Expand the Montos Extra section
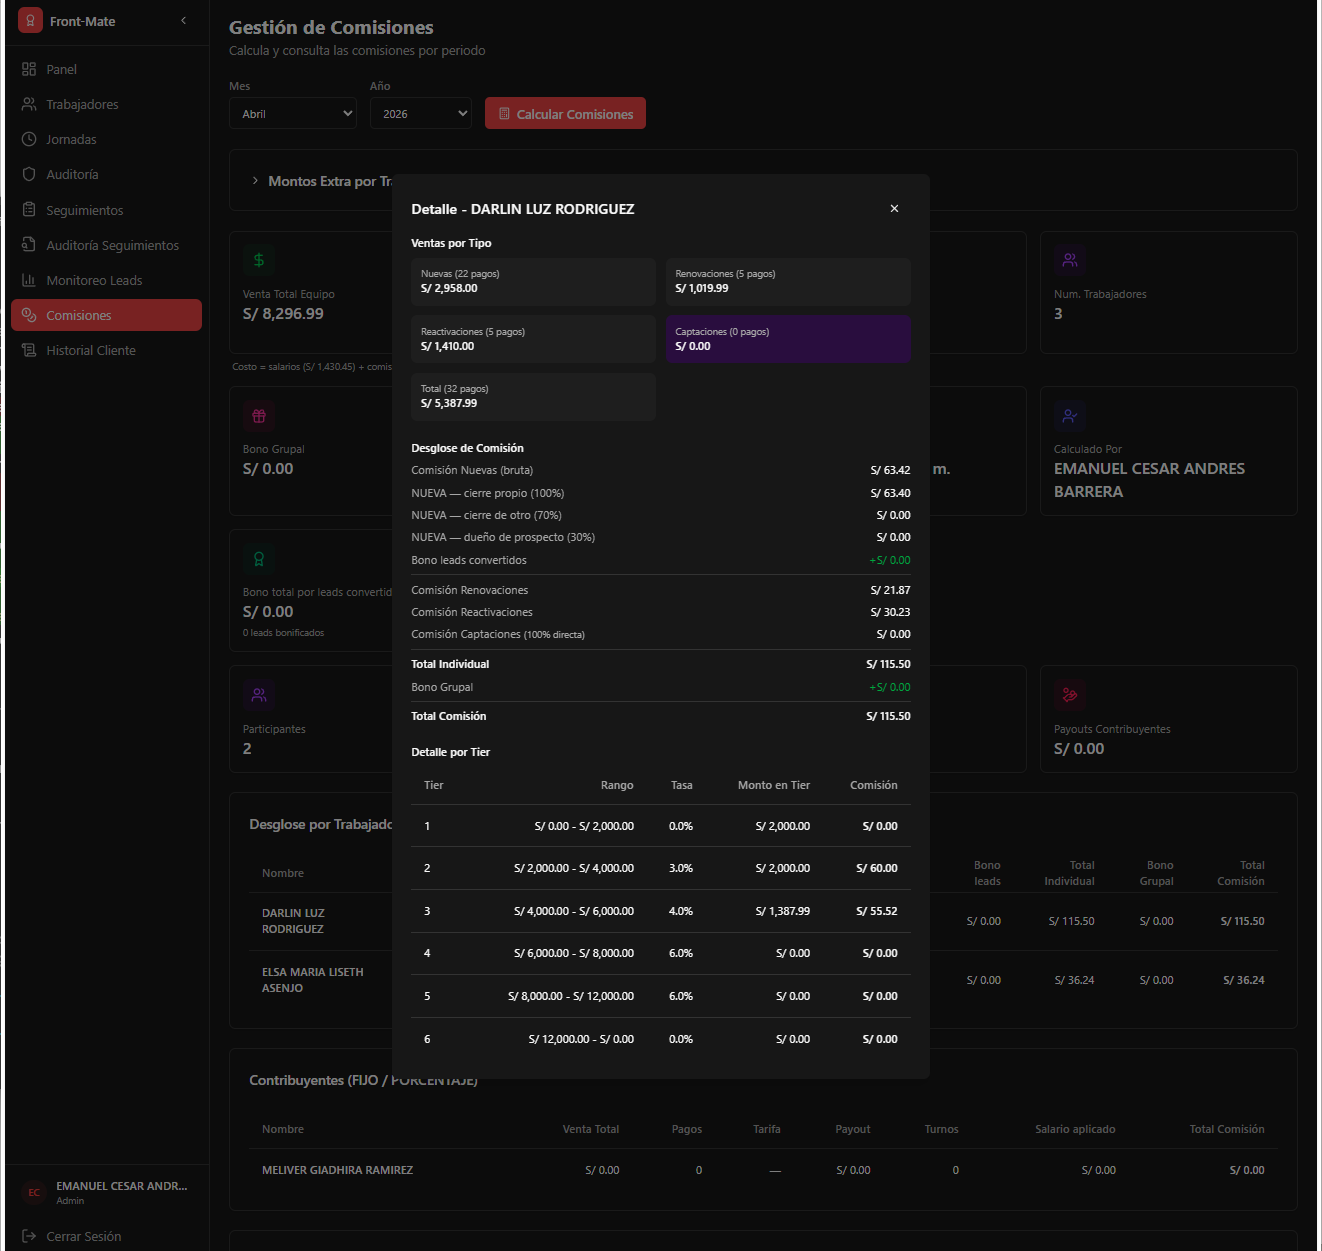Viewport: 1322px width, 1251px height. 255,181
